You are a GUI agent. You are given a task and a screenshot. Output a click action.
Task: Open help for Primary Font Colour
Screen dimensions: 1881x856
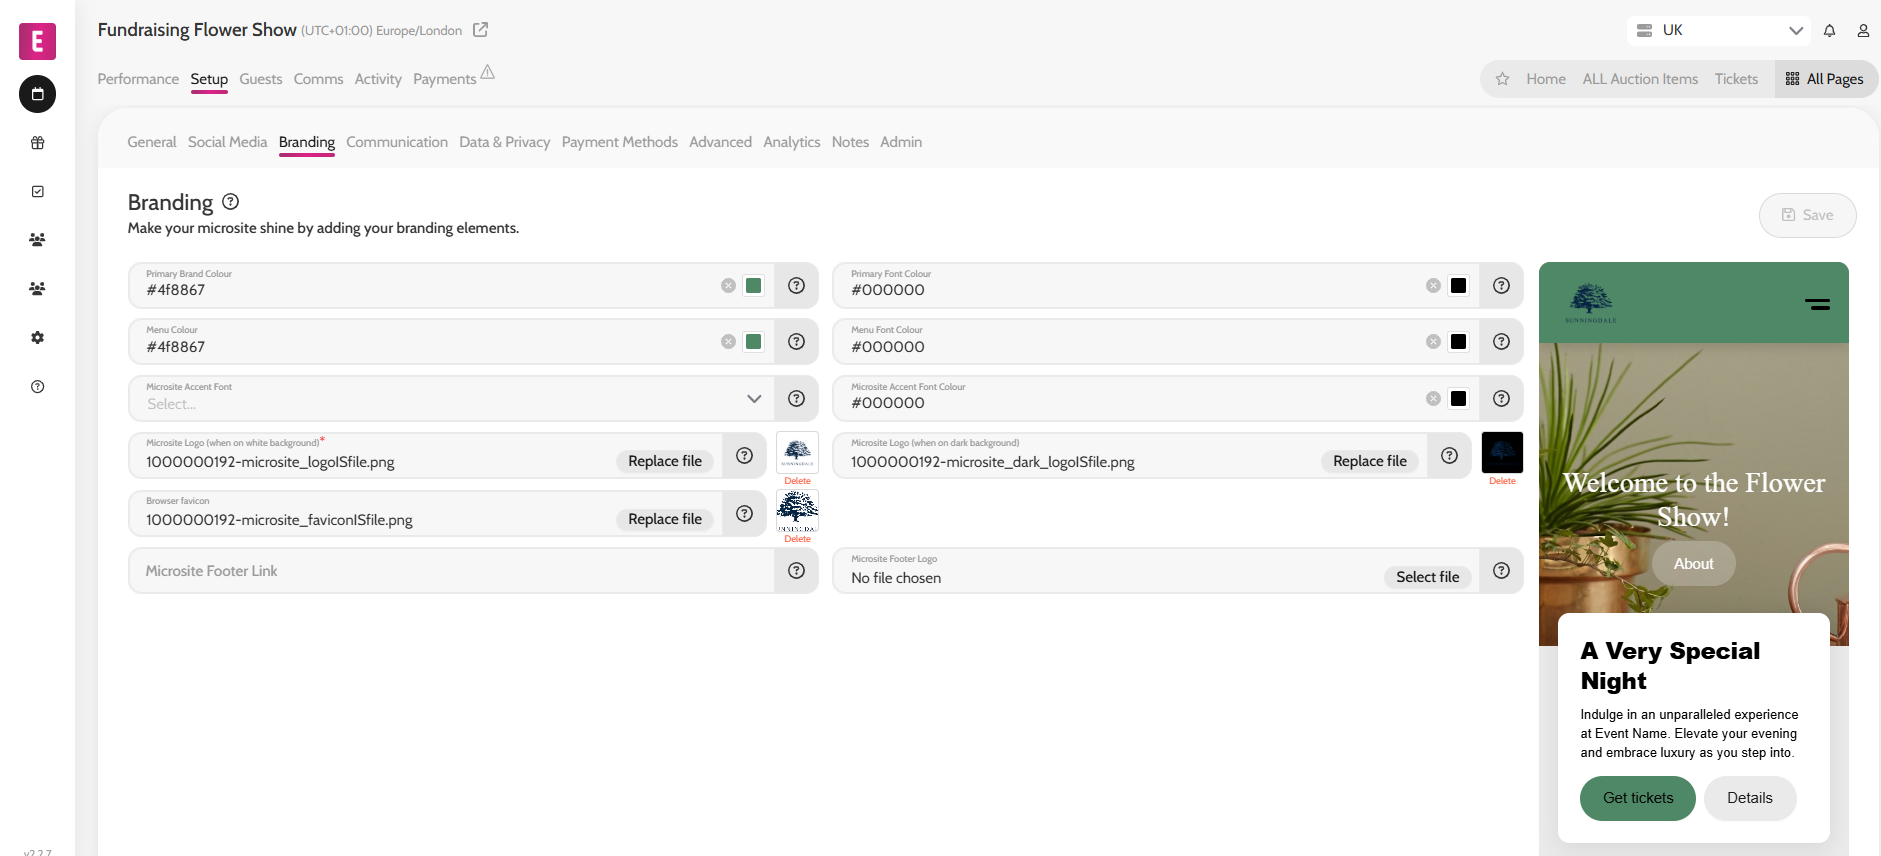[x=1501, y=286]
